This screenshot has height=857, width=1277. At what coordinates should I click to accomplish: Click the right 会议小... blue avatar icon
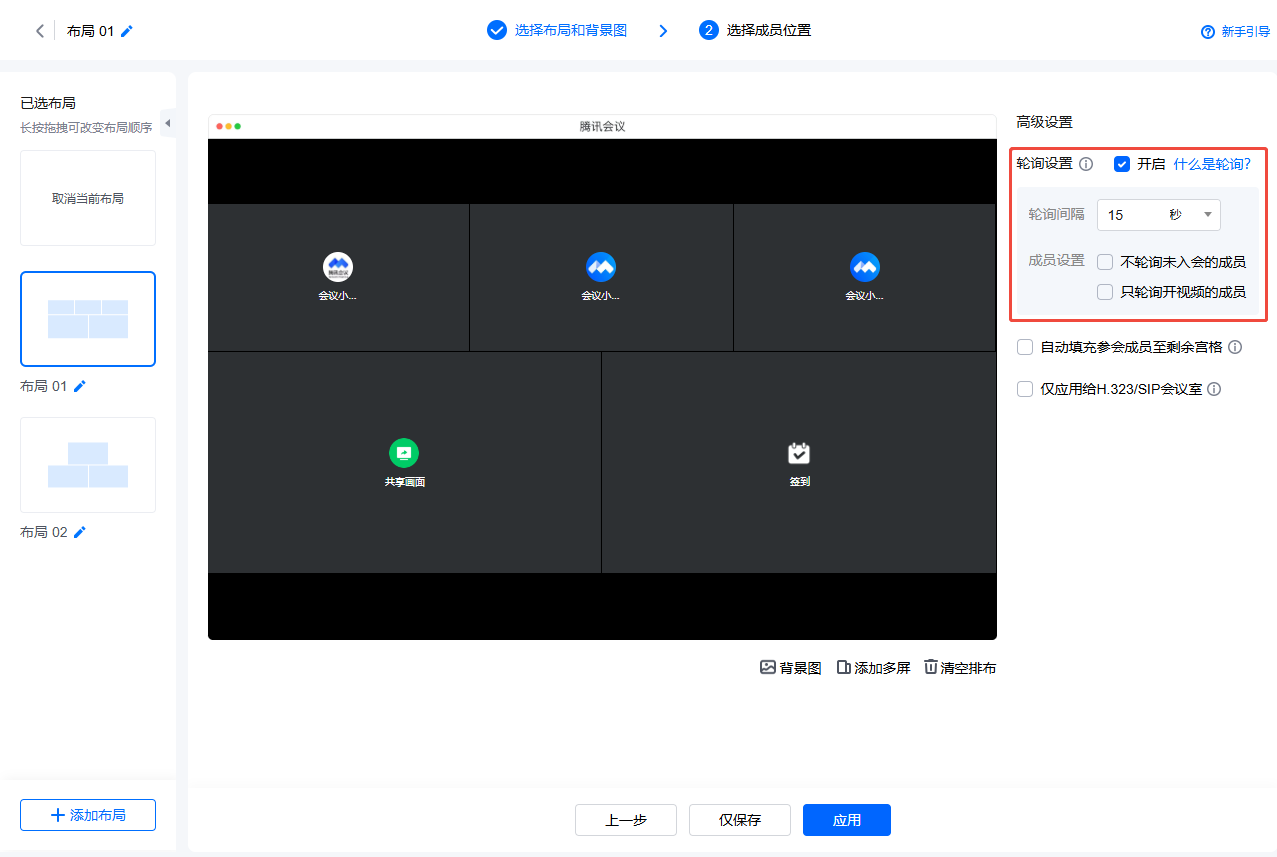(864, 266)
